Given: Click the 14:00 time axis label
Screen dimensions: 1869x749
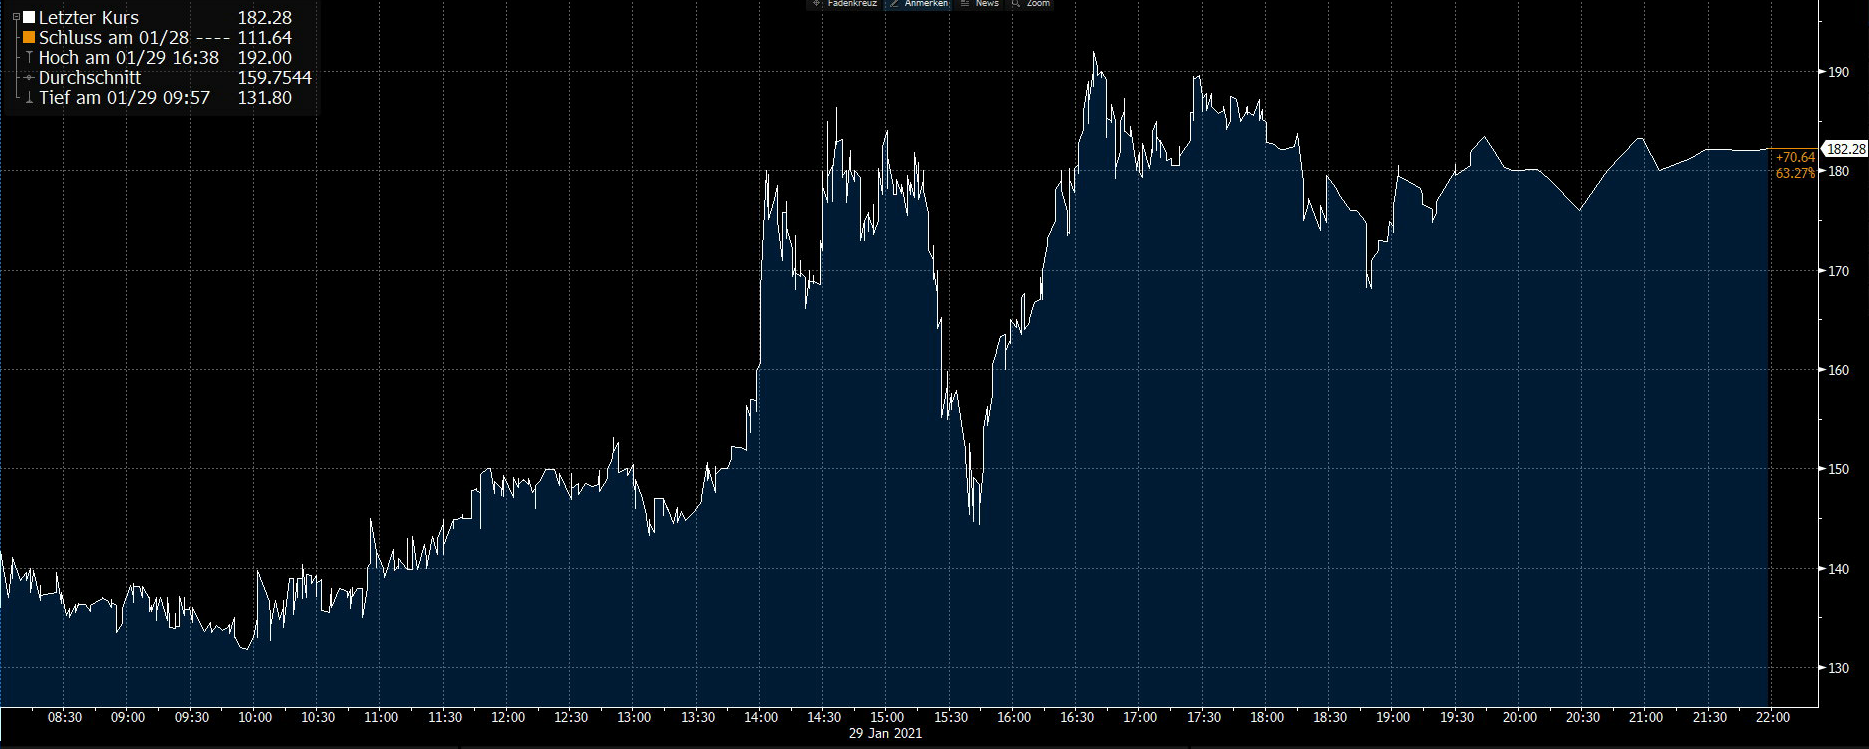Looking at the screenshot, I should 761,717.
